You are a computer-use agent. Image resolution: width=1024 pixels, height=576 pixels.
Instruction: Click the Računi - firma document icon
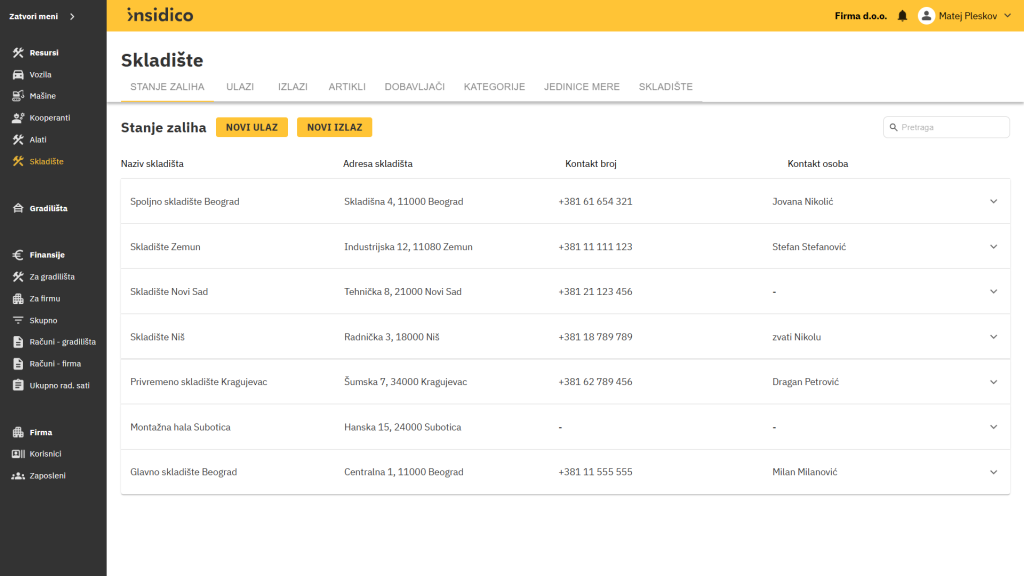point(18,364)
